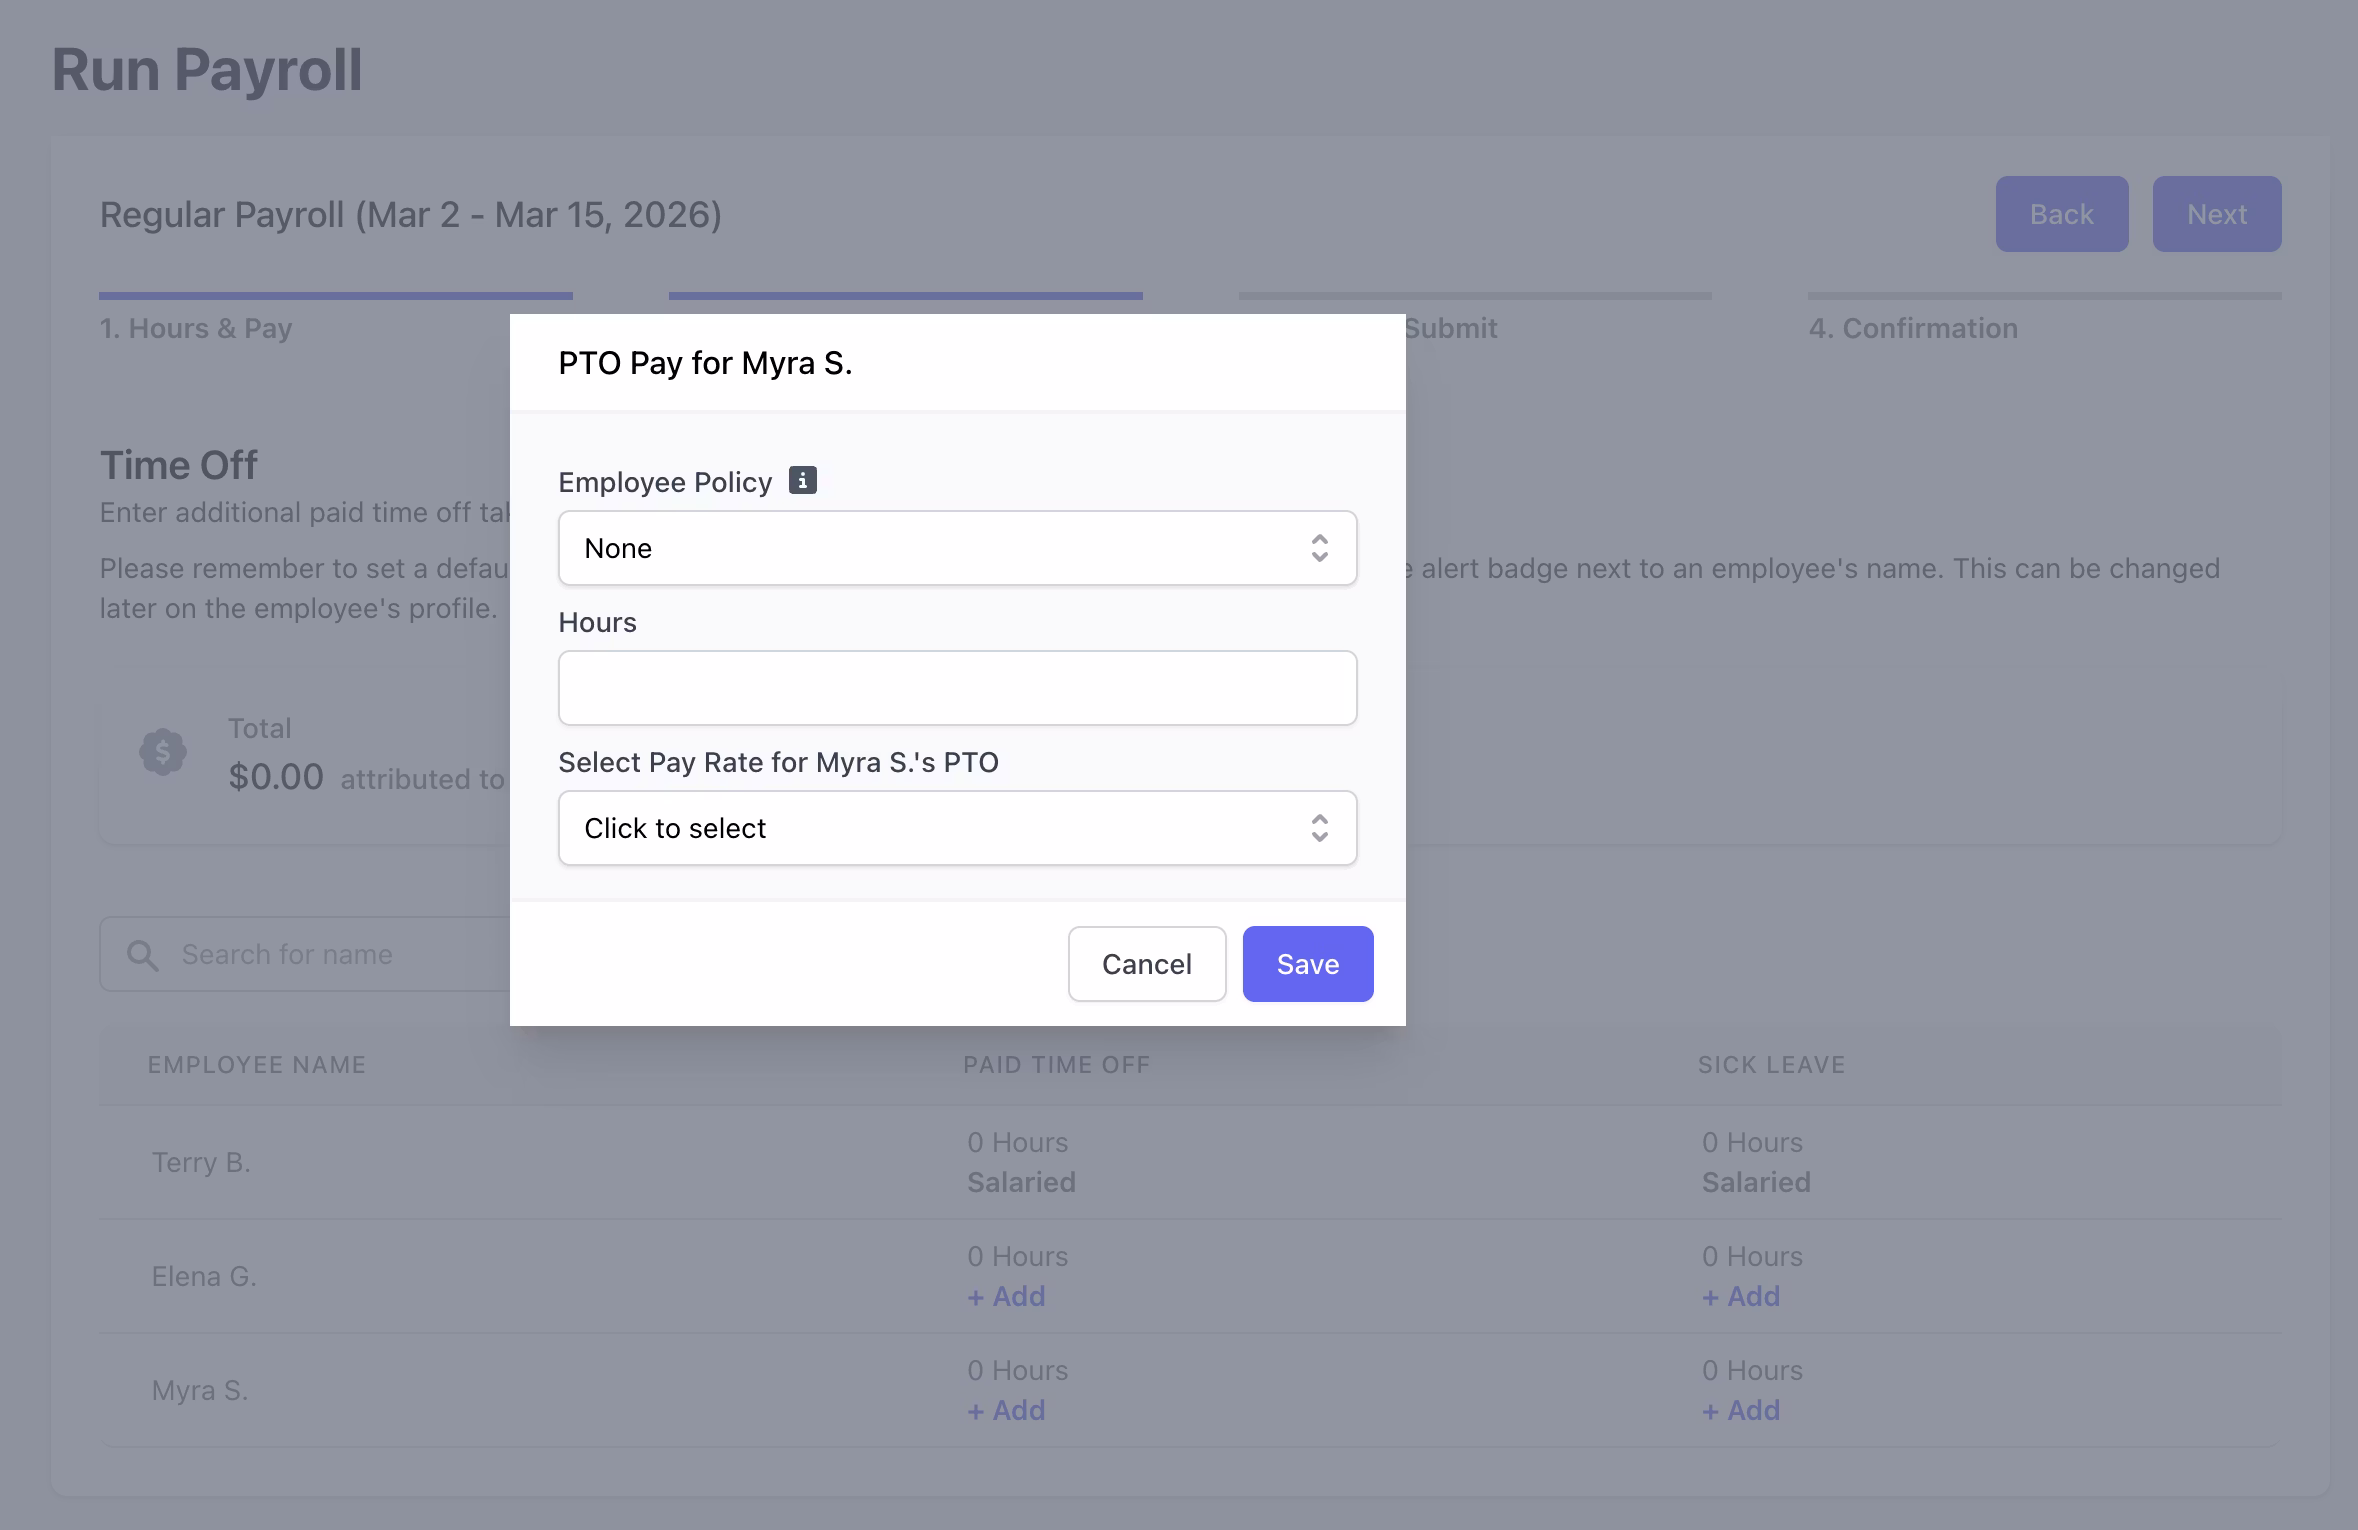Click the Back button
The width and height of the screenshot is (2358, 1530).
[x=2061, y=214]
